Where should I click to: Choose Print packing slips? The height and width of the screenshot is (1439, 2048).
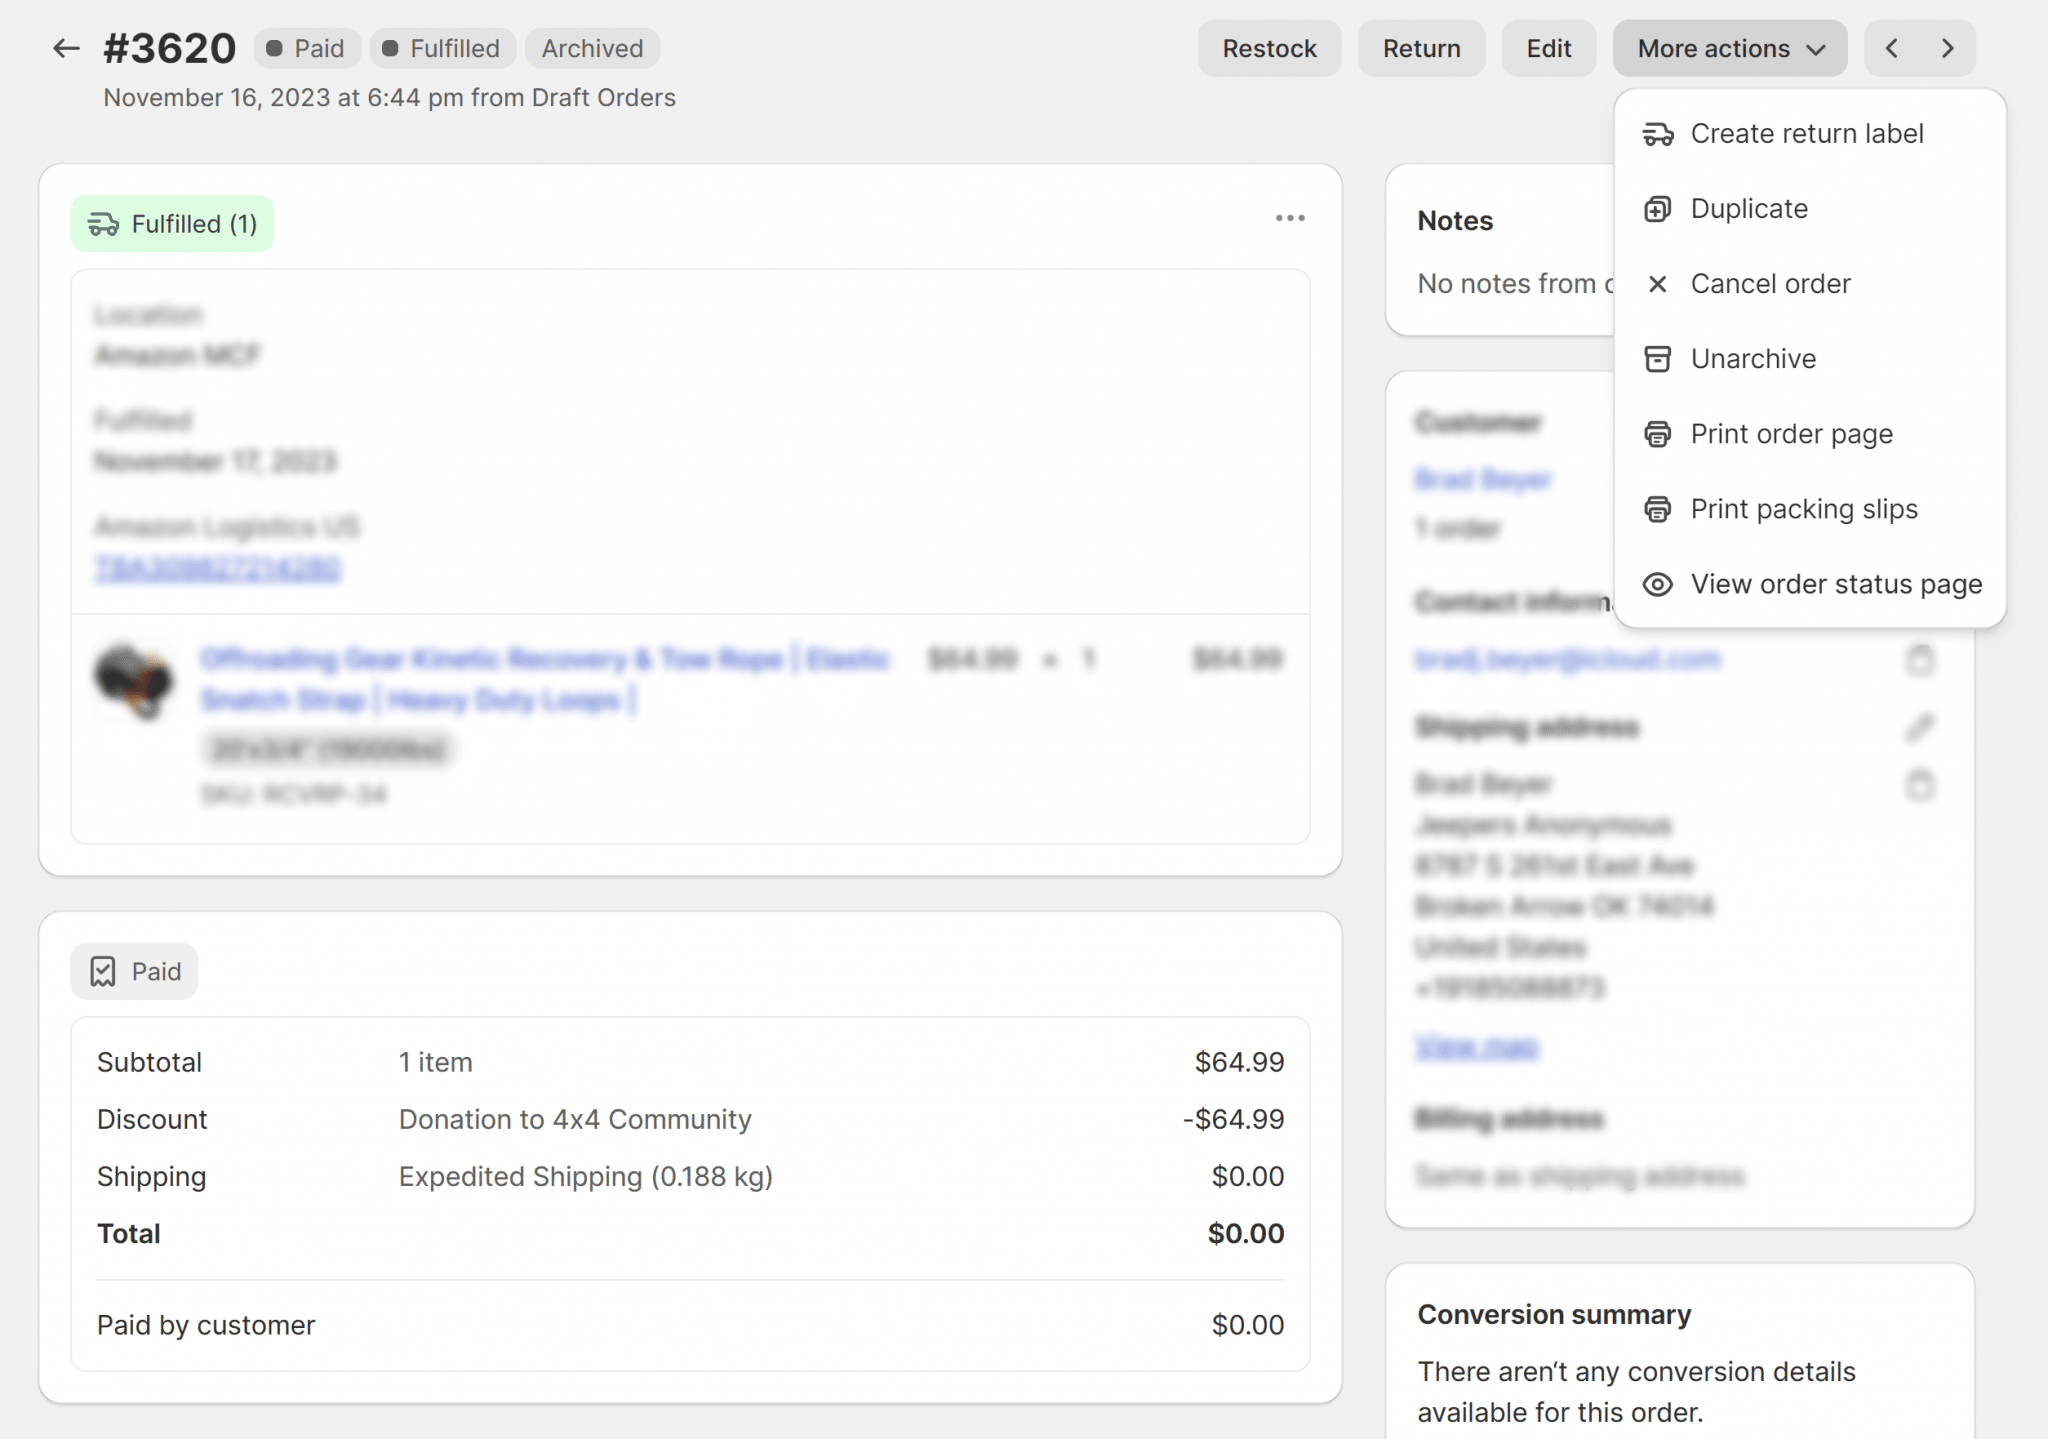click(1803, 509)
